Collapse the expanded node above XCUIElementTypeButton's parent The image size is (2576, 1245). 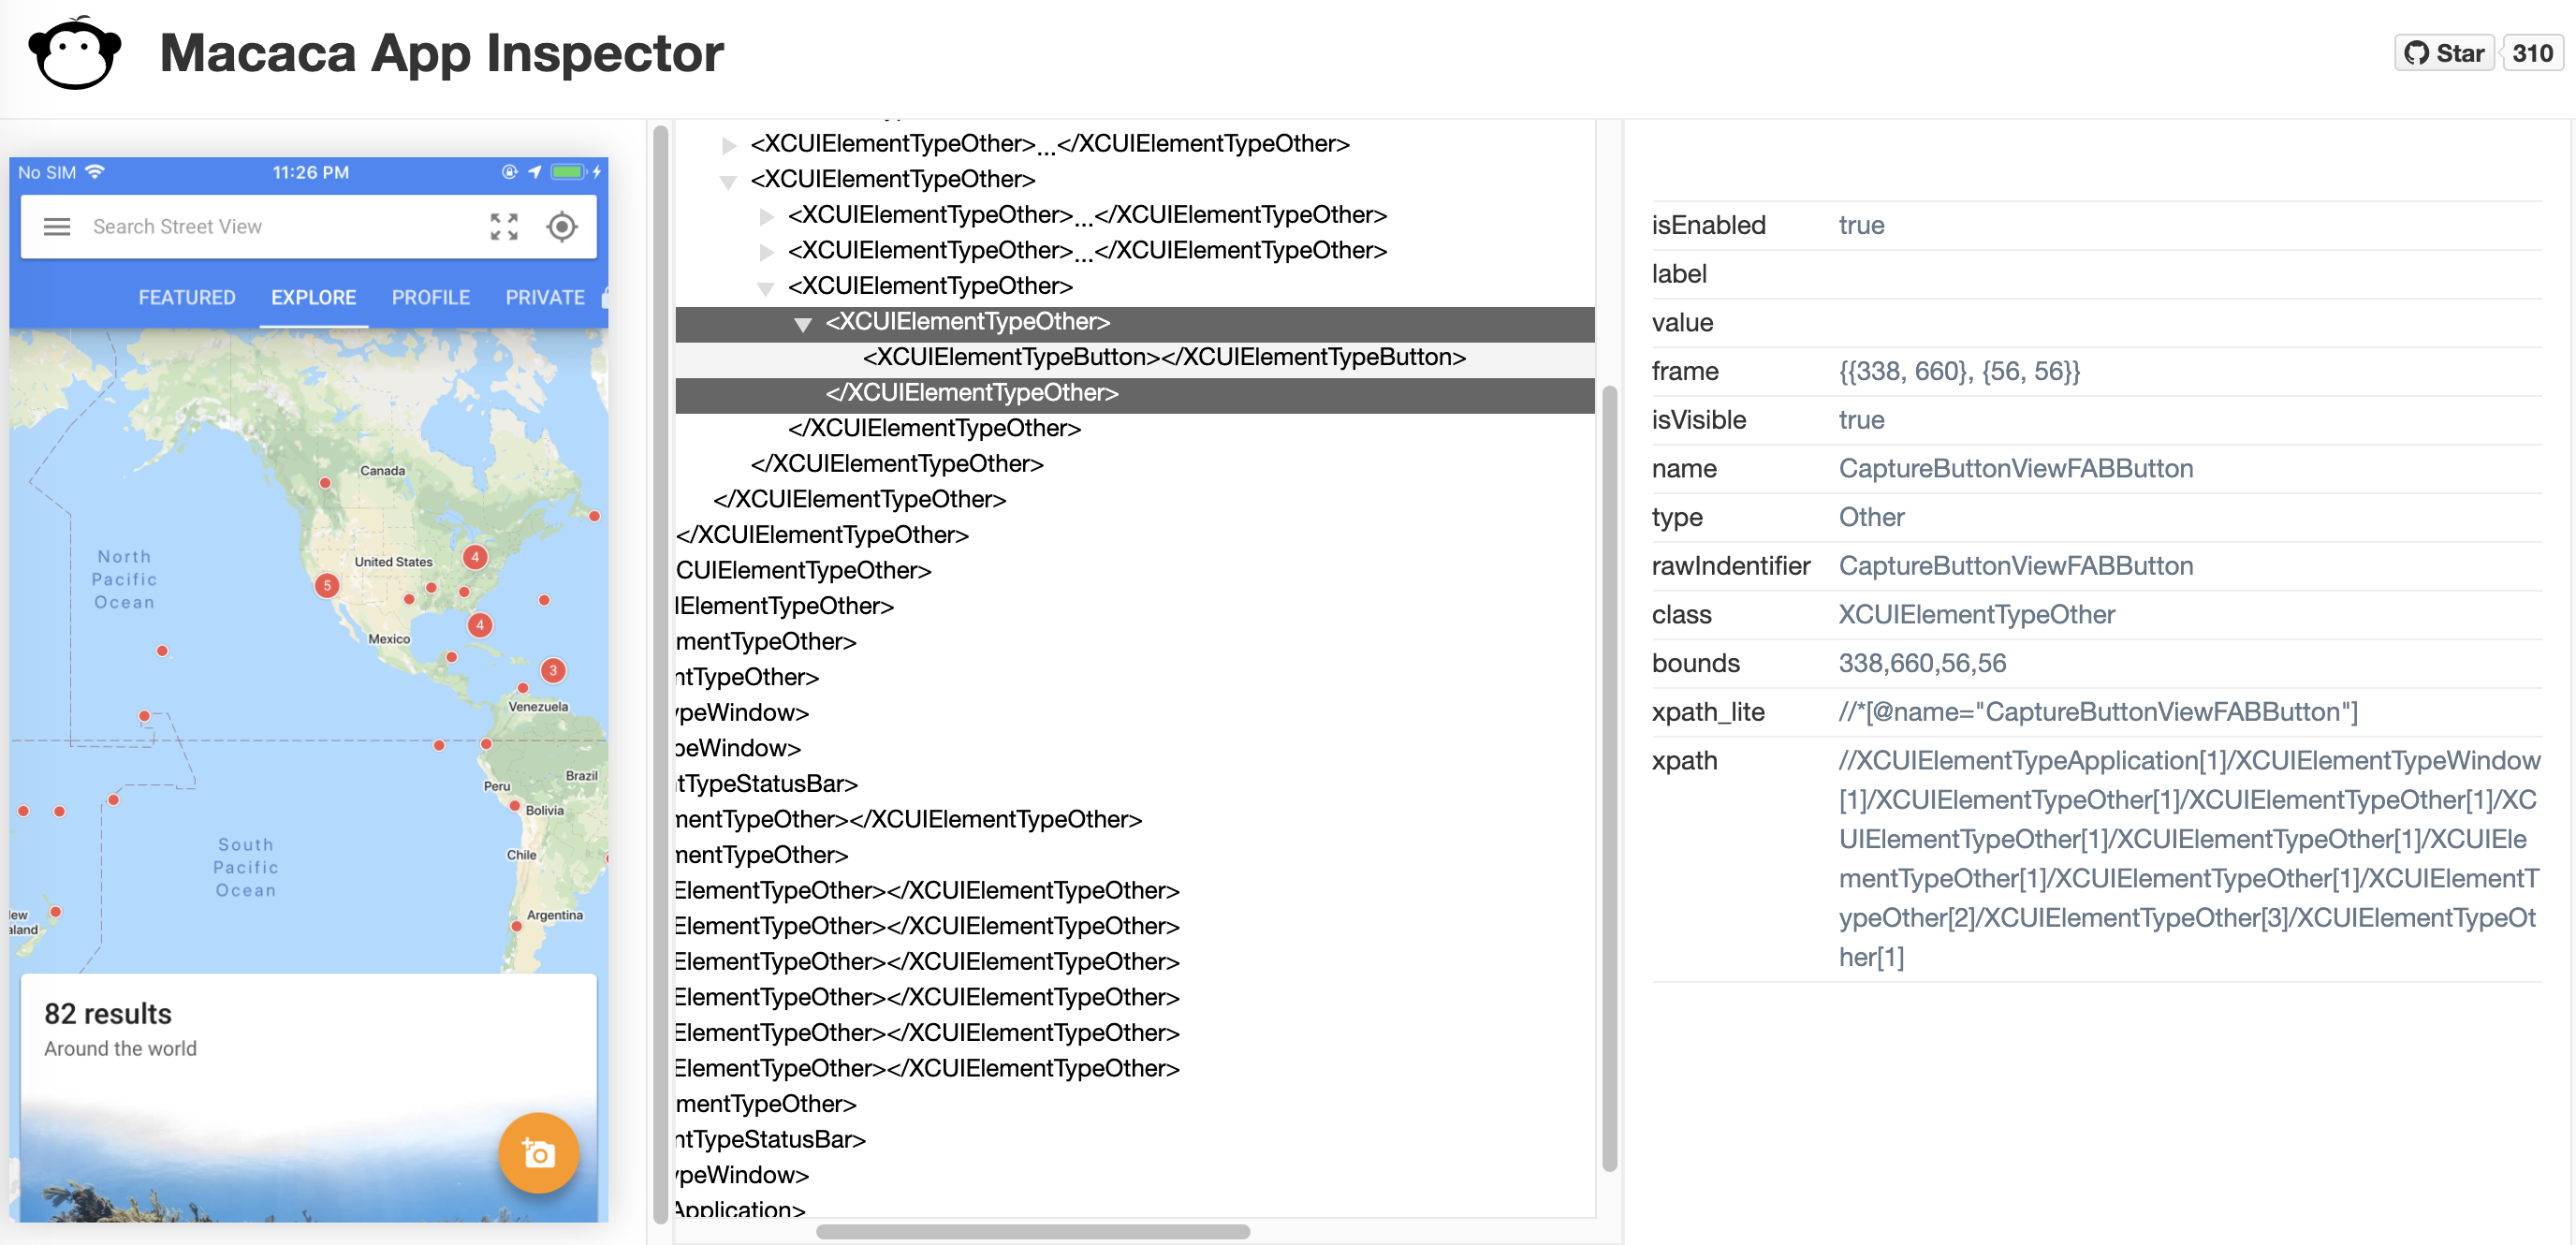765,289
